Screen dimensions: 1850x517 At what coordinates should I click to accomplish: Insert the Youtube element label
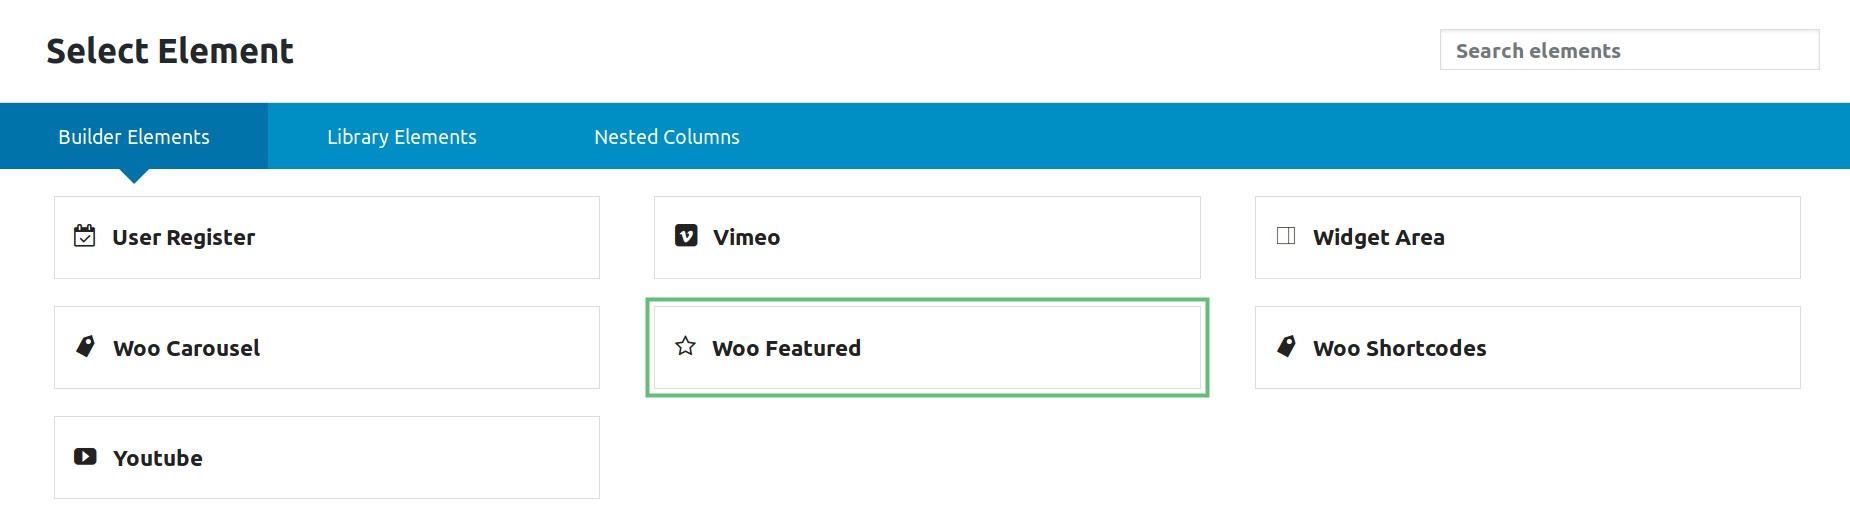click(x=158, y=458)
